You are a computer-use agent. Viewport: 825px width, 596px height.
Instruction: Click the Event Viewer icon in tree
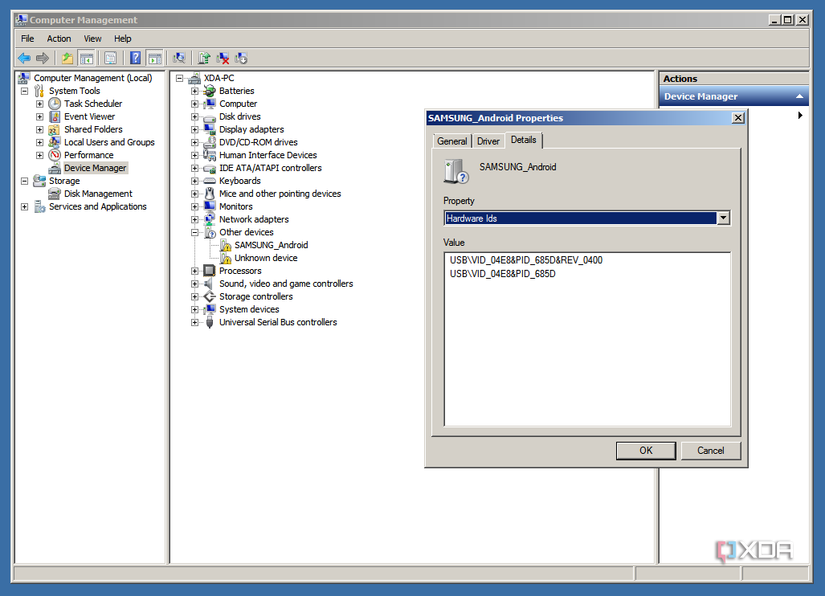55,116
